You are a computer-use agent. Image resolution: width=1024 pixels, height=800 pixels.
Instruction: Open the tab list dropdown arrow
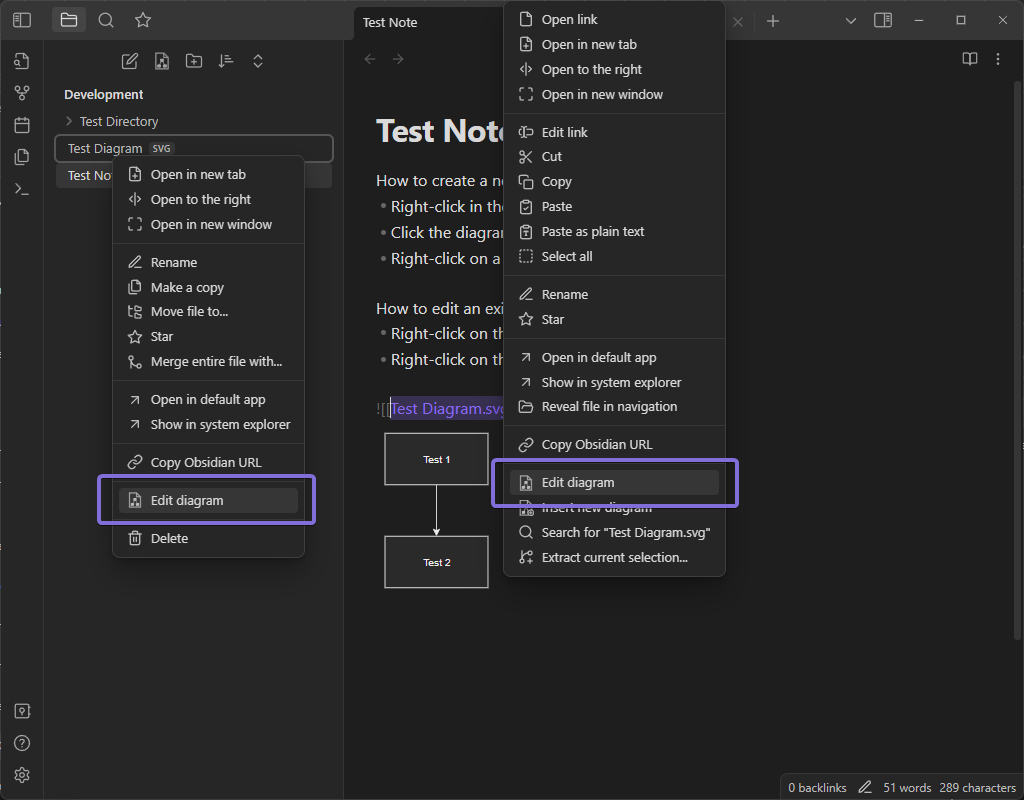coord(850,21)
